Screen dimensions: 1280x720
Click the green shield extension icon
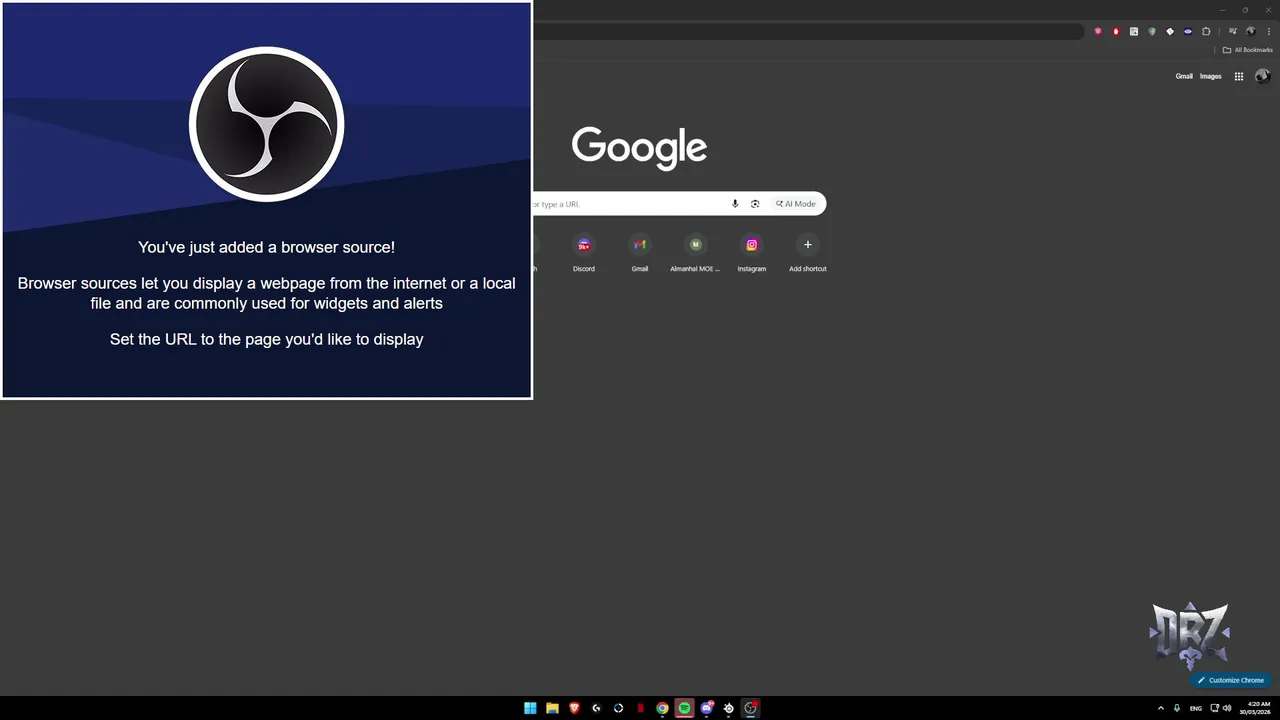pyautogui.click(x=1152, y=31)
